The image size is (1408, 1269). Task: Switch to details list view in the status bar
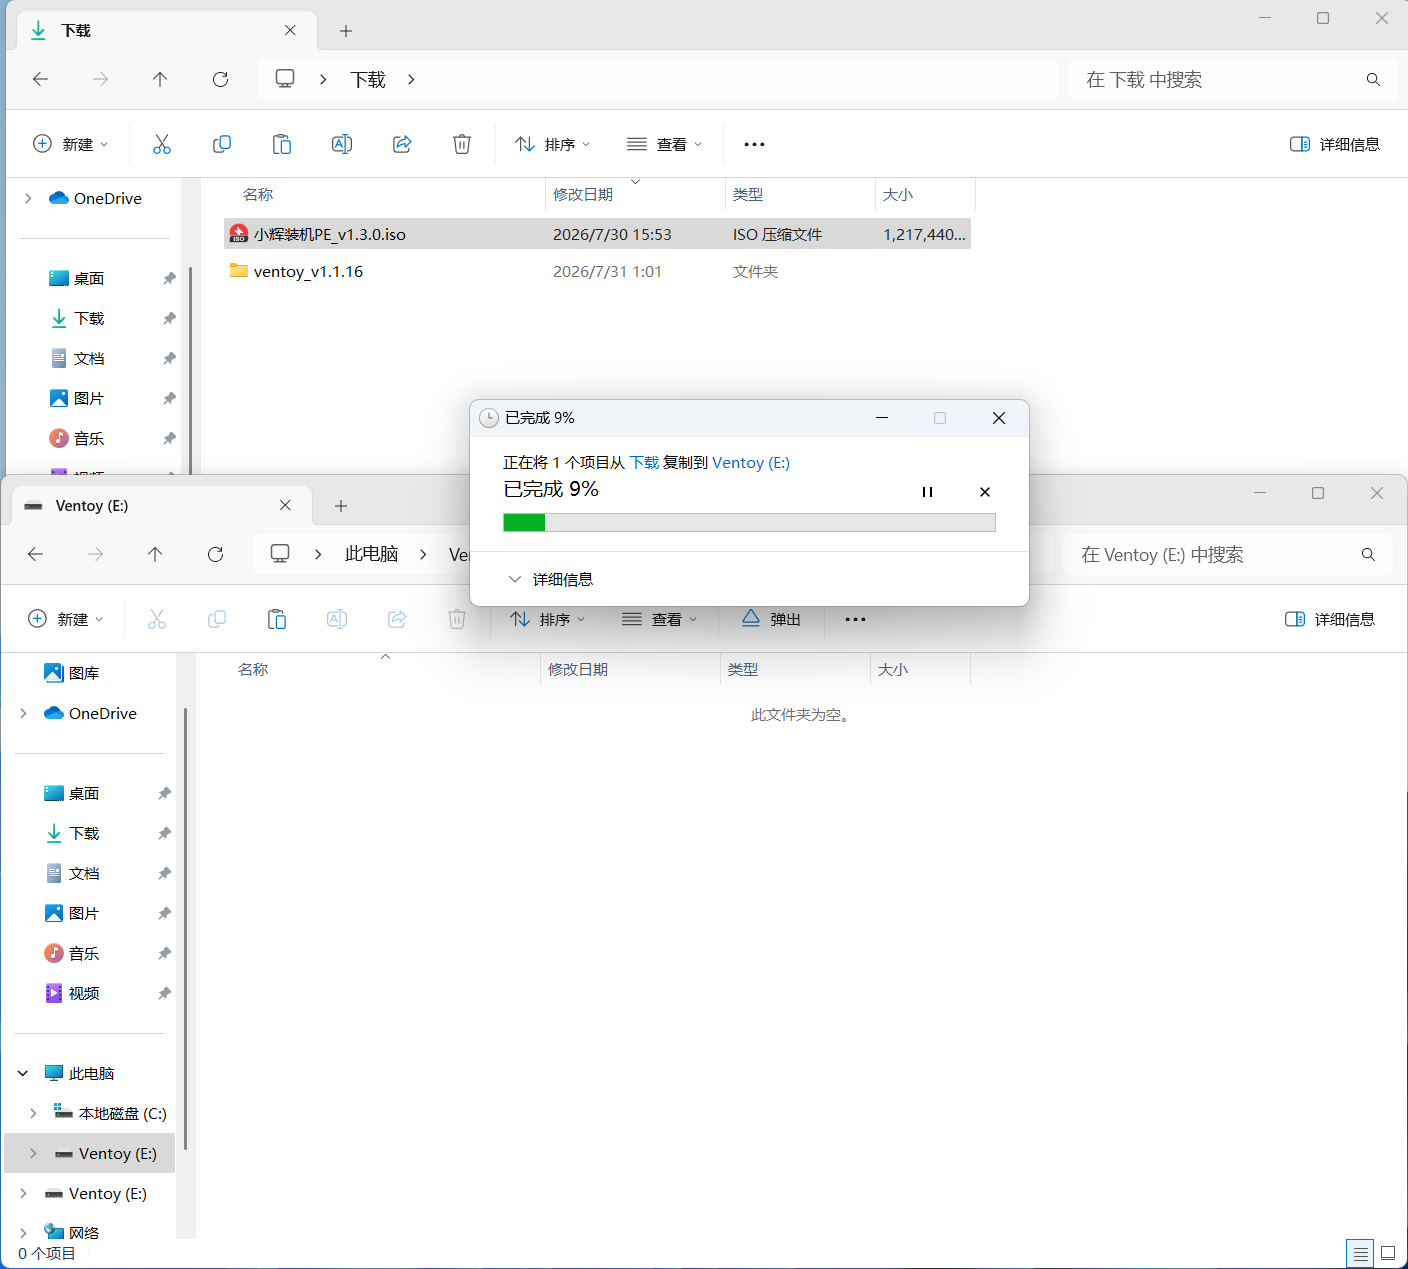tap(1360, 1253)
